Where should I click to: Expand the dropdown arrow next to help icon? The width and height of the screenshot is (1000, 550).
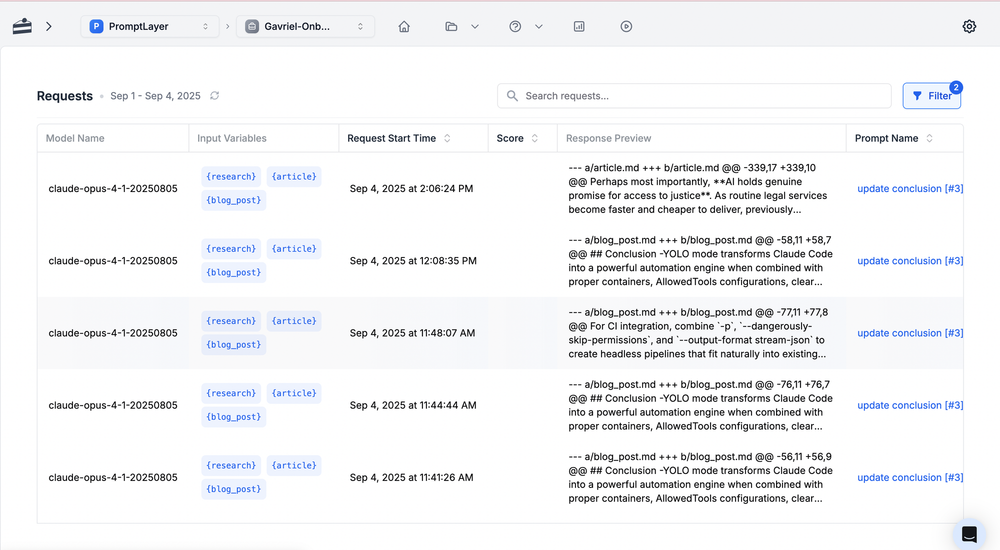point(539,27)
